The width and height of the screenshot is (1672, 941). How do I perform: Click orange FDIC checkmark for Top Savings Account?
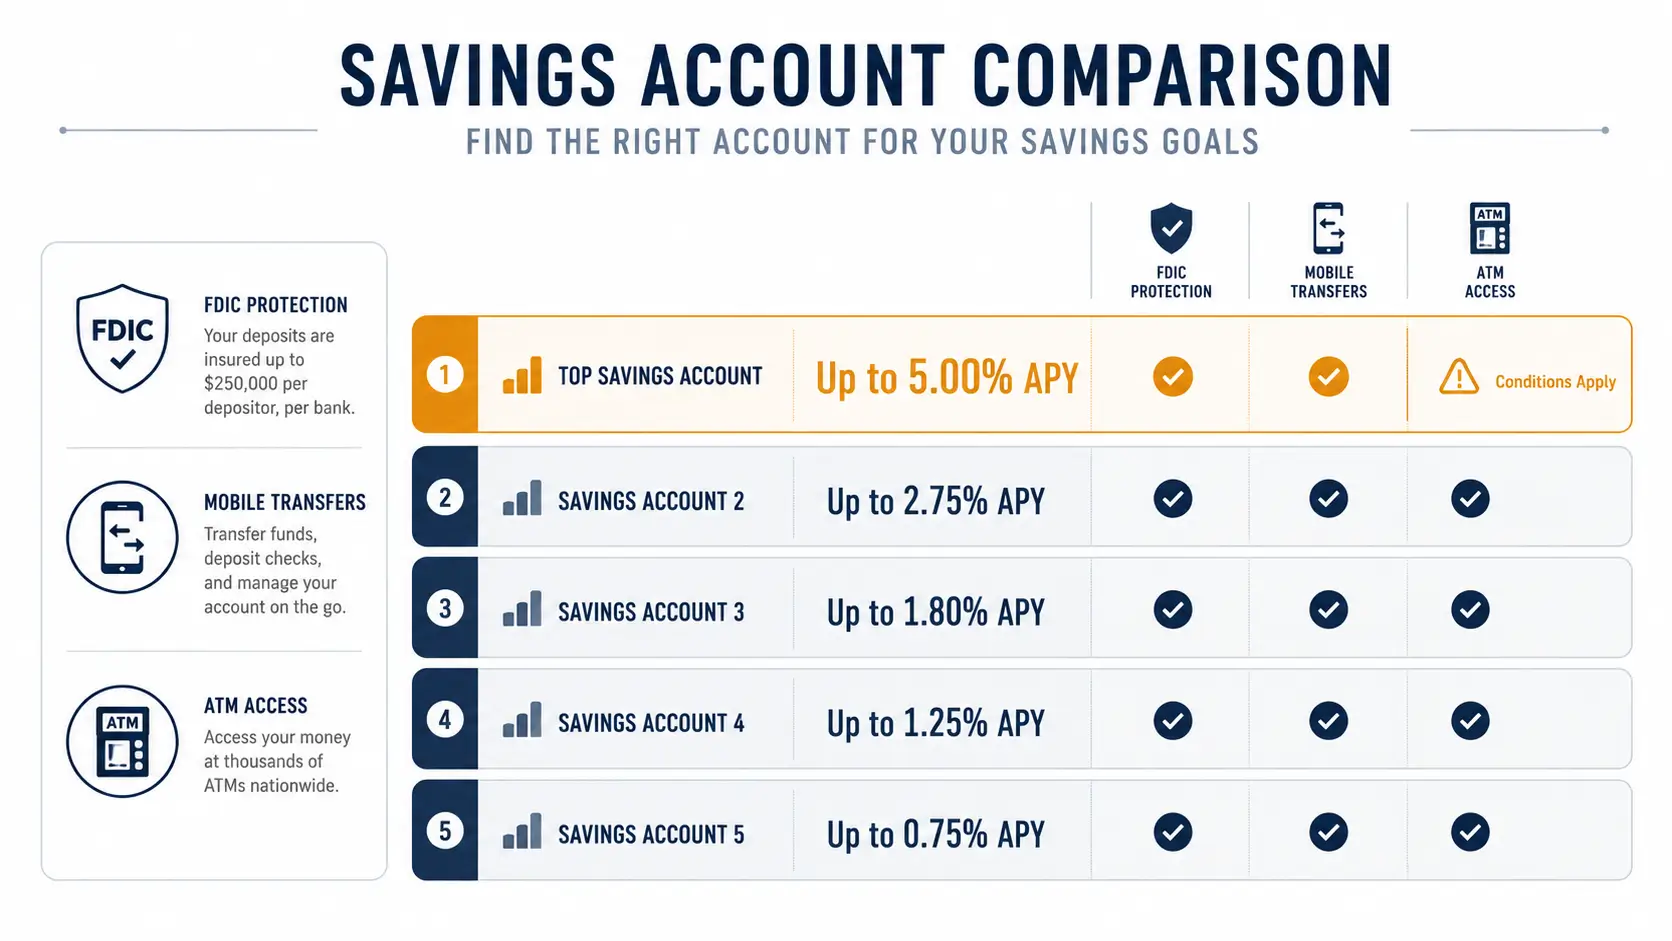(1172, 376)
